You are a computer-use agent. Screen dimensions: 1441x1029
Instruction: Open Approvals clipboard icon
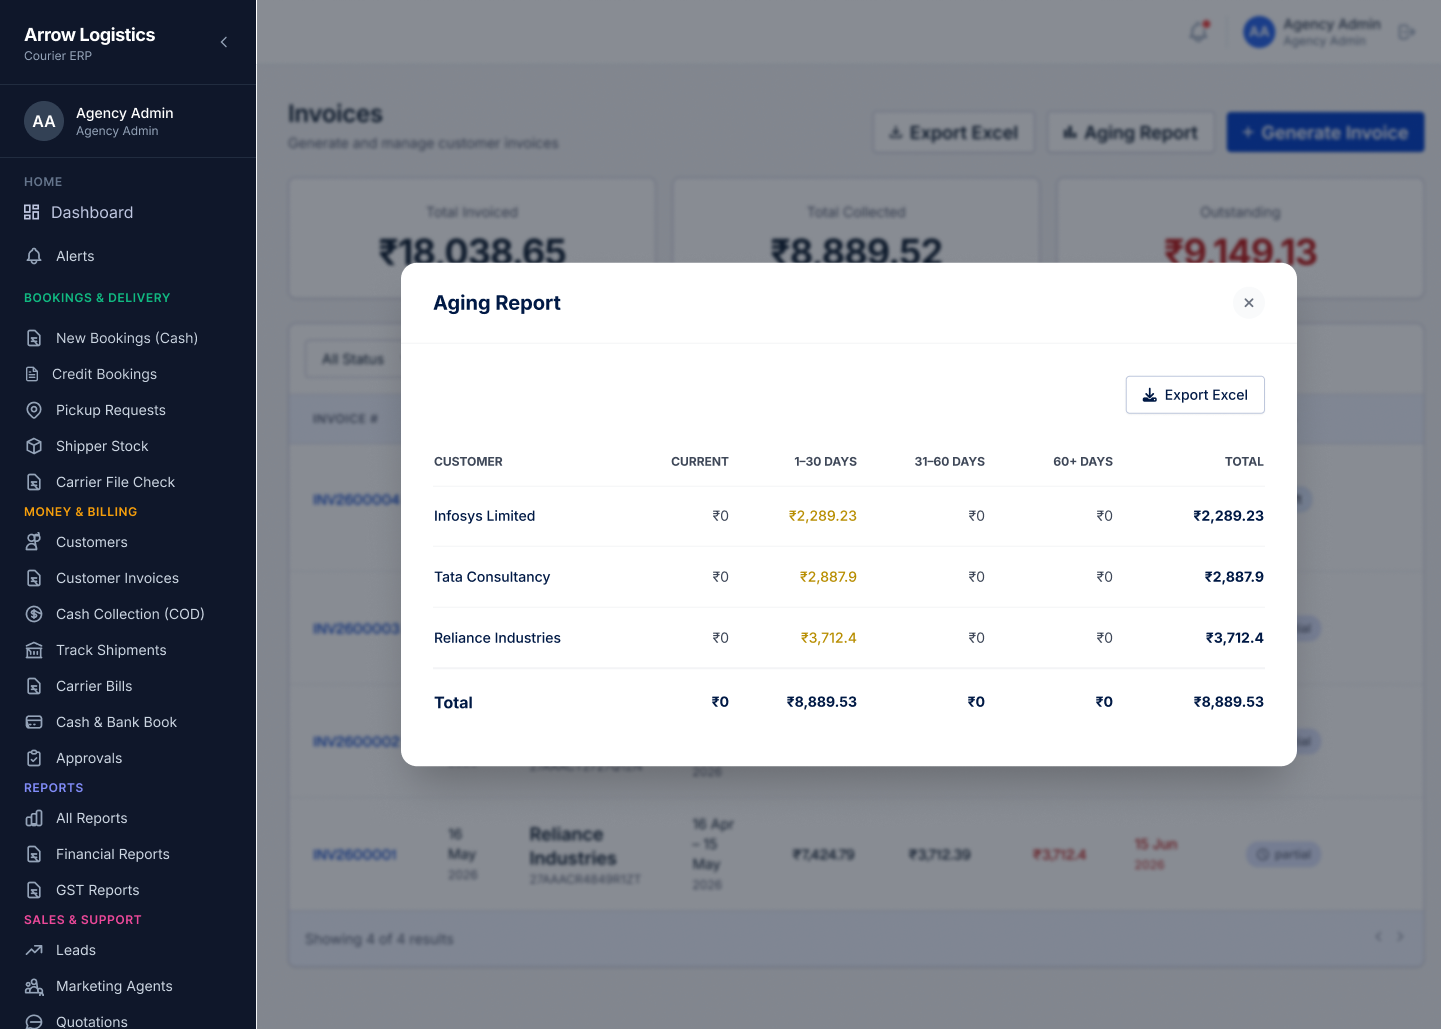[34, 758]
